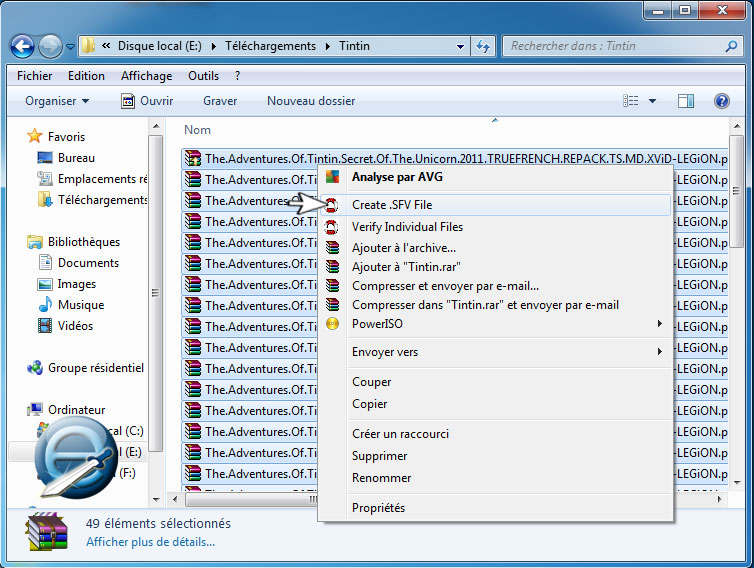The image size is (754, 568).
Task: Choose Copier in context menu
Action: (x=495, y=404)
